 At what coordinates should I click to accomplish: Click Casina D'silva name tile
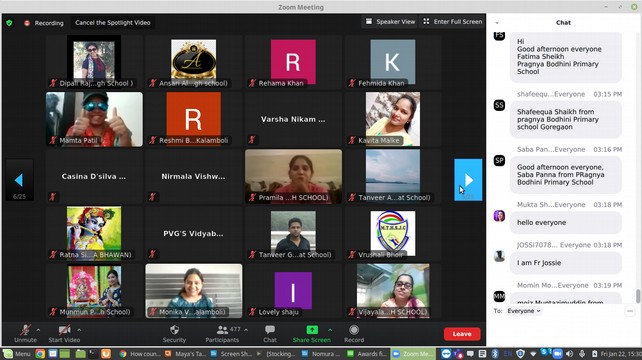tap(94, 177)
